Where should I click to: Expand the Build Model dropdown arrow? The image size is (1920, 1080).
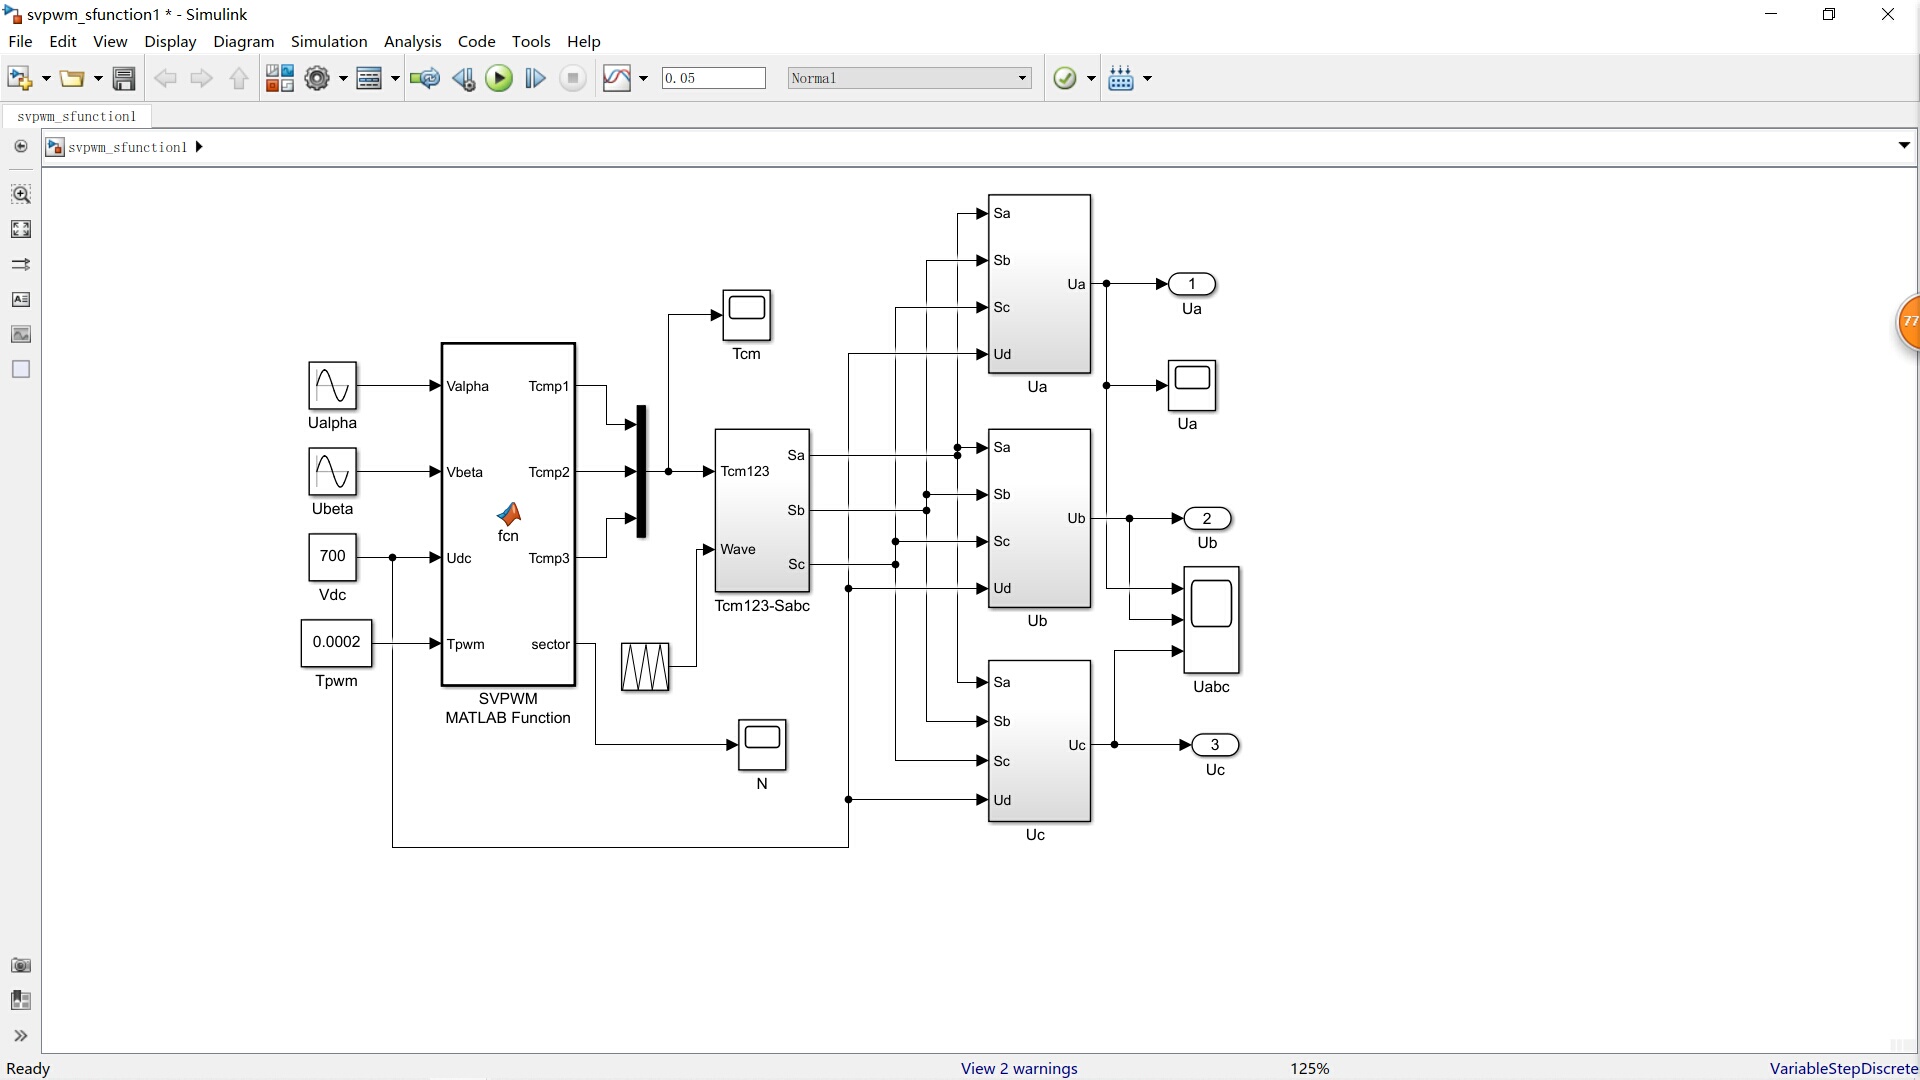coord(1147,78)
